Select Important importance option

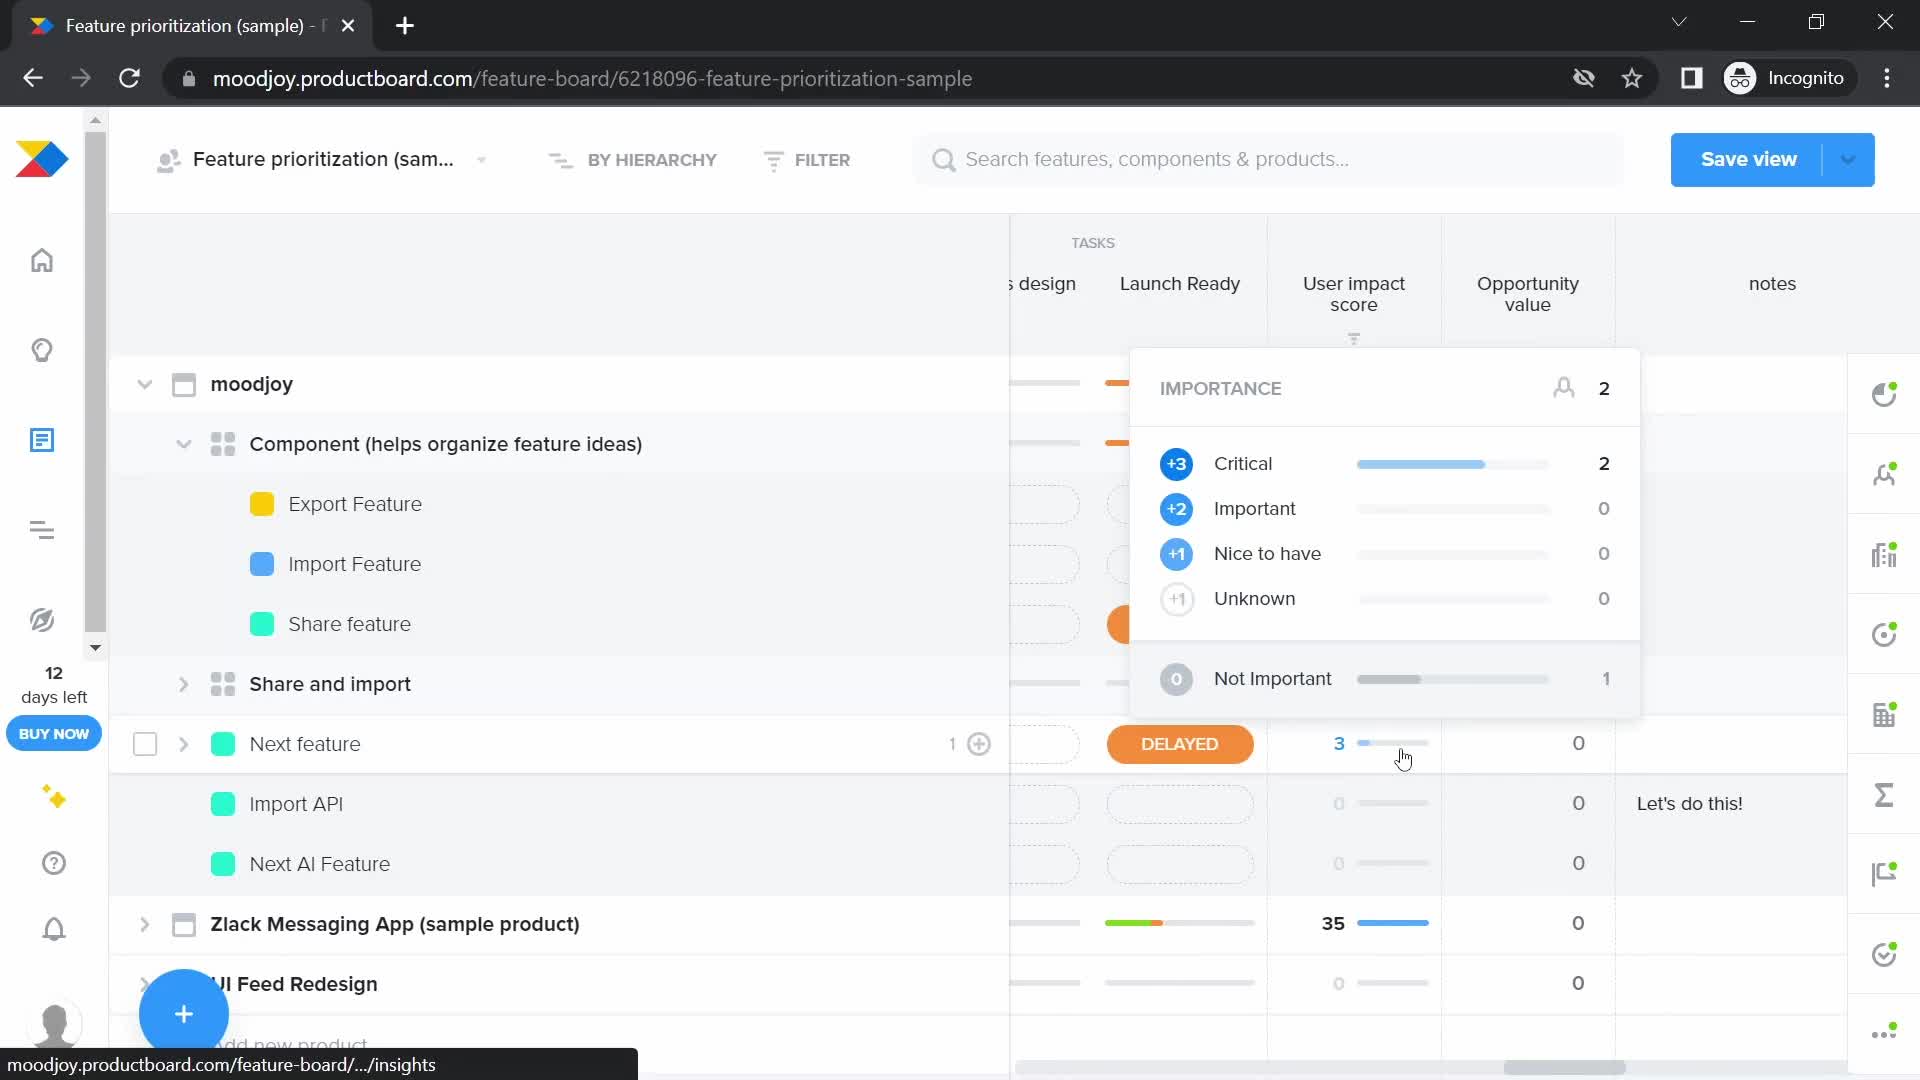1384,509
